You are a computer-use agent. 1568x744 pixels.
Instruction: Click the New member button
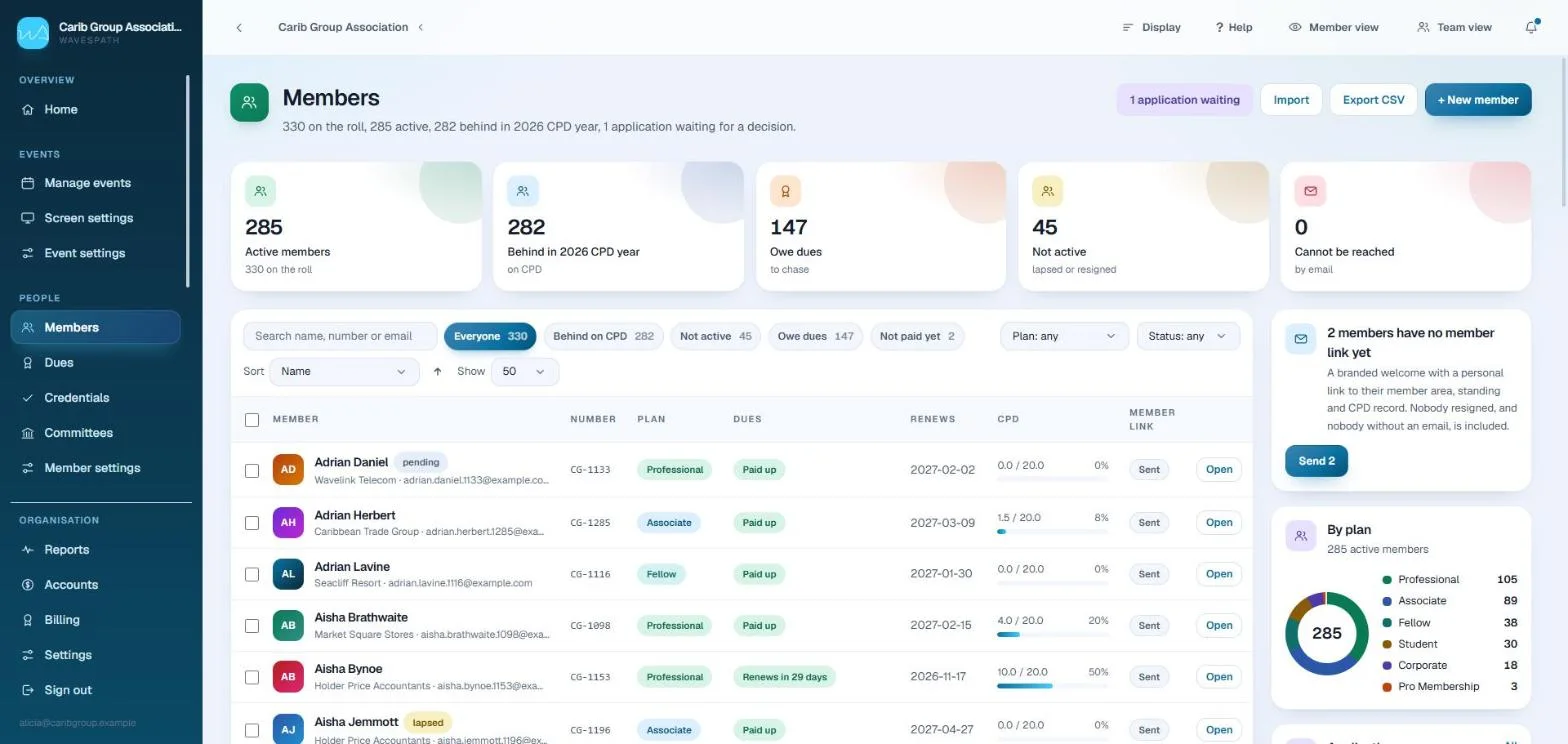1478,100
